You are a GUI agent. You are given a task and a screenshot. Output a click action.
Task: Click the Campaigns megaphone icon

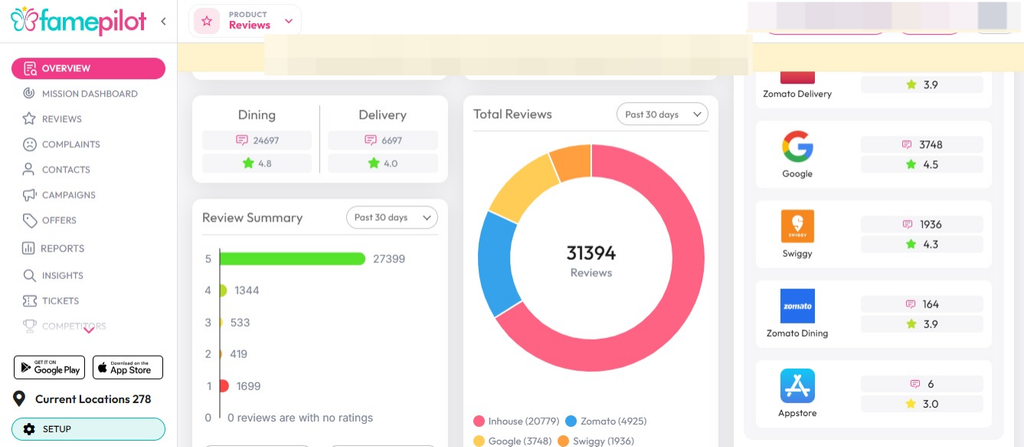pyautogui.click(x=29, y=195)
